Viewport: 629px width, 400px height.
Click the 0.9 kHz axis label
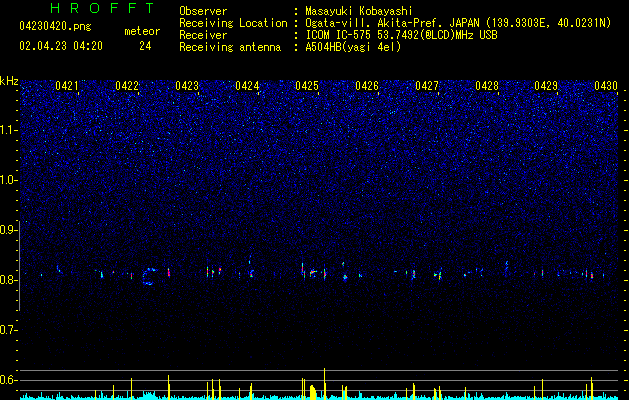(9, 230)
